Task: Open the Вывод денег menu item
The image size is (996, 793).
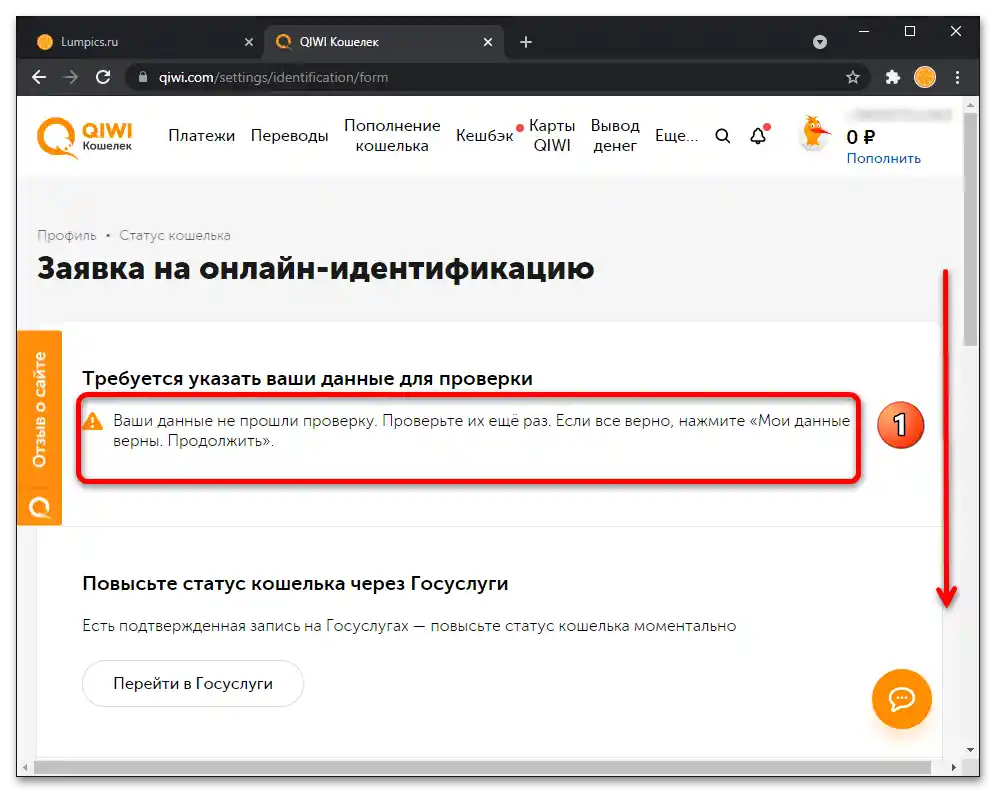Action: [x=615, y=135]
